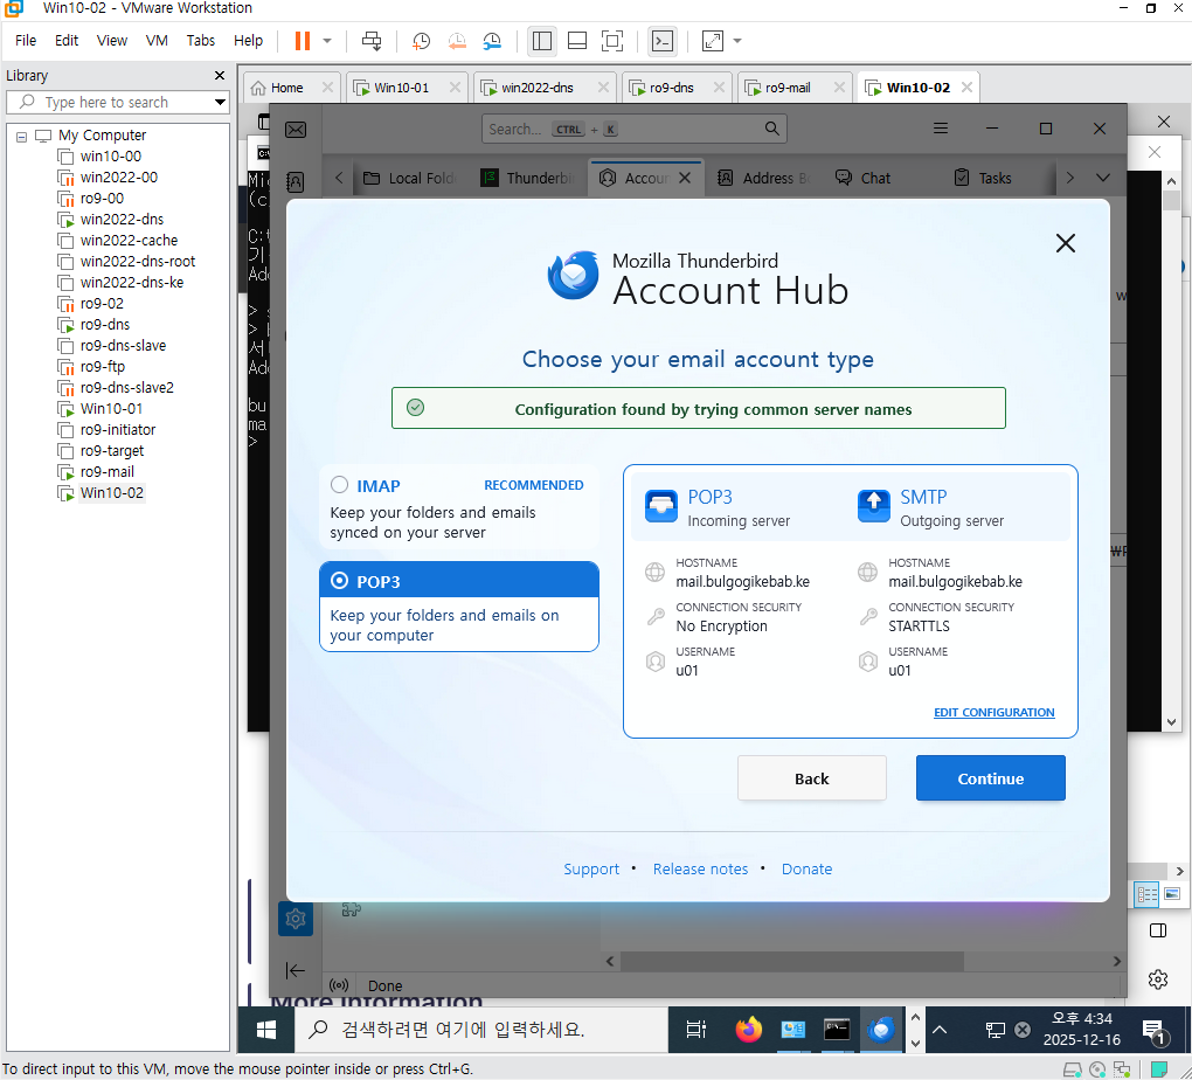1192x1080 pixels.
Task: Click the Windows taskbar search box
Action: tap(480, 1030)
